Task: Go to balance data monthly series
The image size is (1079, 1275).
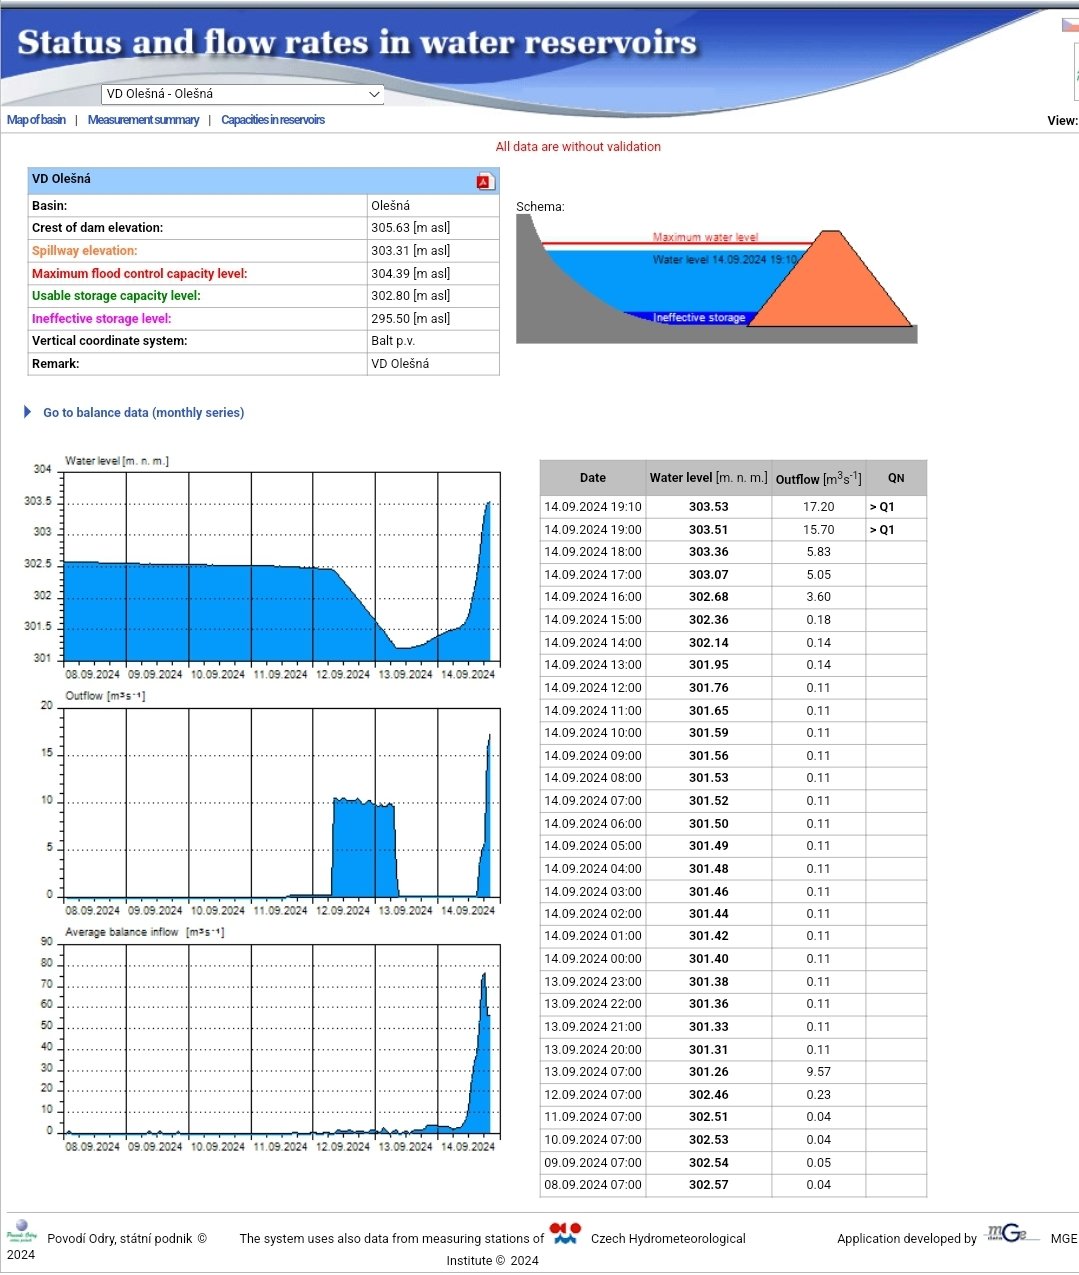Action: point(143,412)
